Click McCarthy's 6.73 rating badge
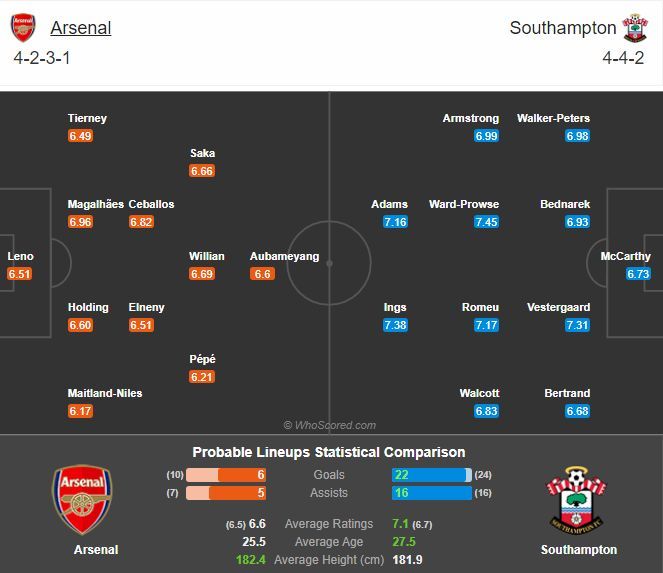 click(x=638, y=274)
